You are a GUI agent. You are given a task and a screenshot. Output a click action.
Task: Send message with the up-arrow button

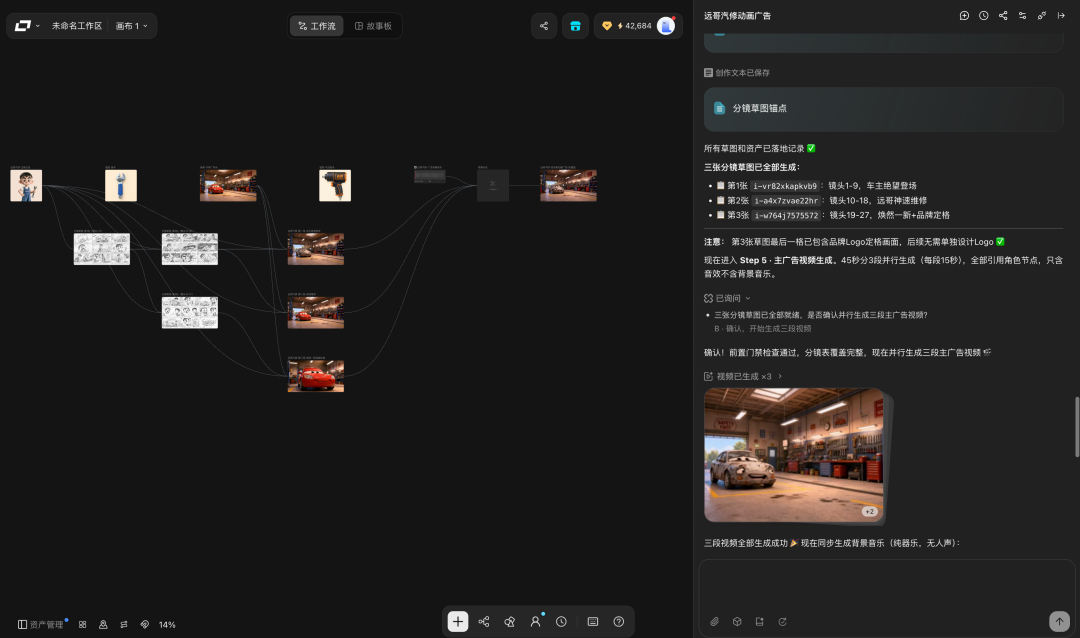click(x=1059, y=621)
